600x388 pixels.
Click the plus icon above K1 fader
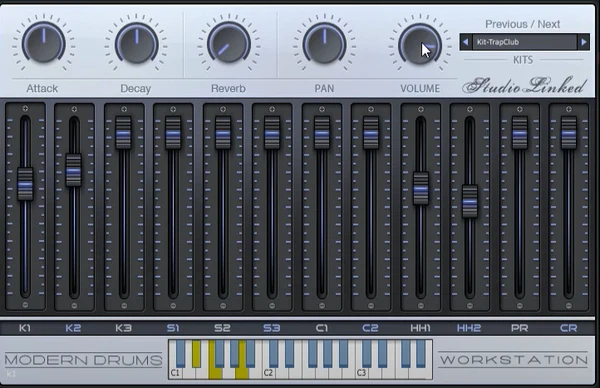25,109
